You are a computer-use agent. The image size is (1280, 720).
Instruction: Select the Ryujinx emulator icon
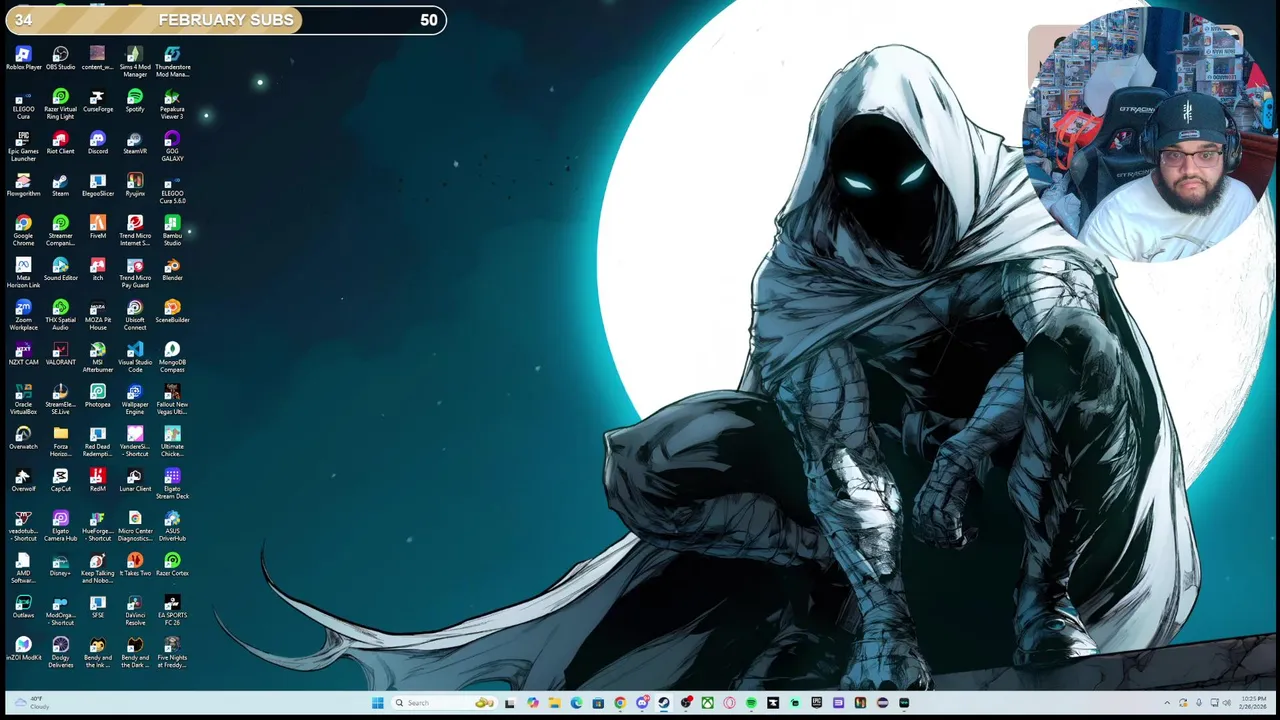click(x=135, y=185)
